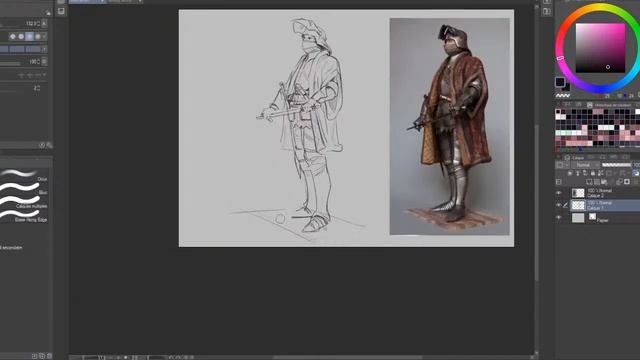The width and height of the screenshot is (640, 360).
Task: Click the New vector layer icon
Action: [x=597, y=182]
